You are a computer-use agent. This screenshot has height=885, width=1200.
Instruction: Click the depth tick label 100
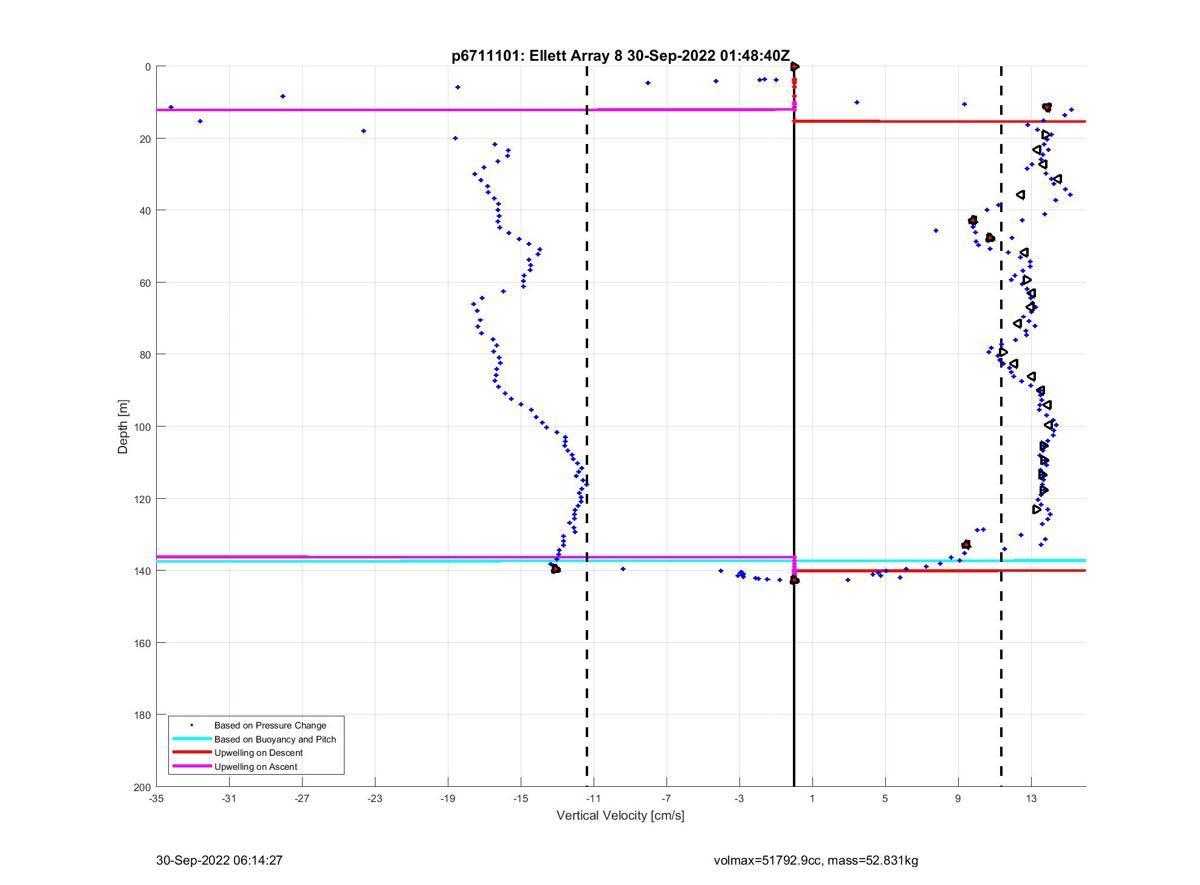pyautogui.click(x=142, y=427)
